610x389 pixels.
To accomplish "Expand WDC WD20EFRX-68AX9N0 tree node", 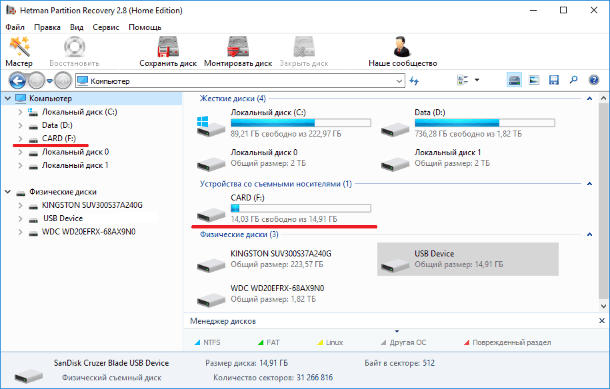I will click(x=20, y=232).
